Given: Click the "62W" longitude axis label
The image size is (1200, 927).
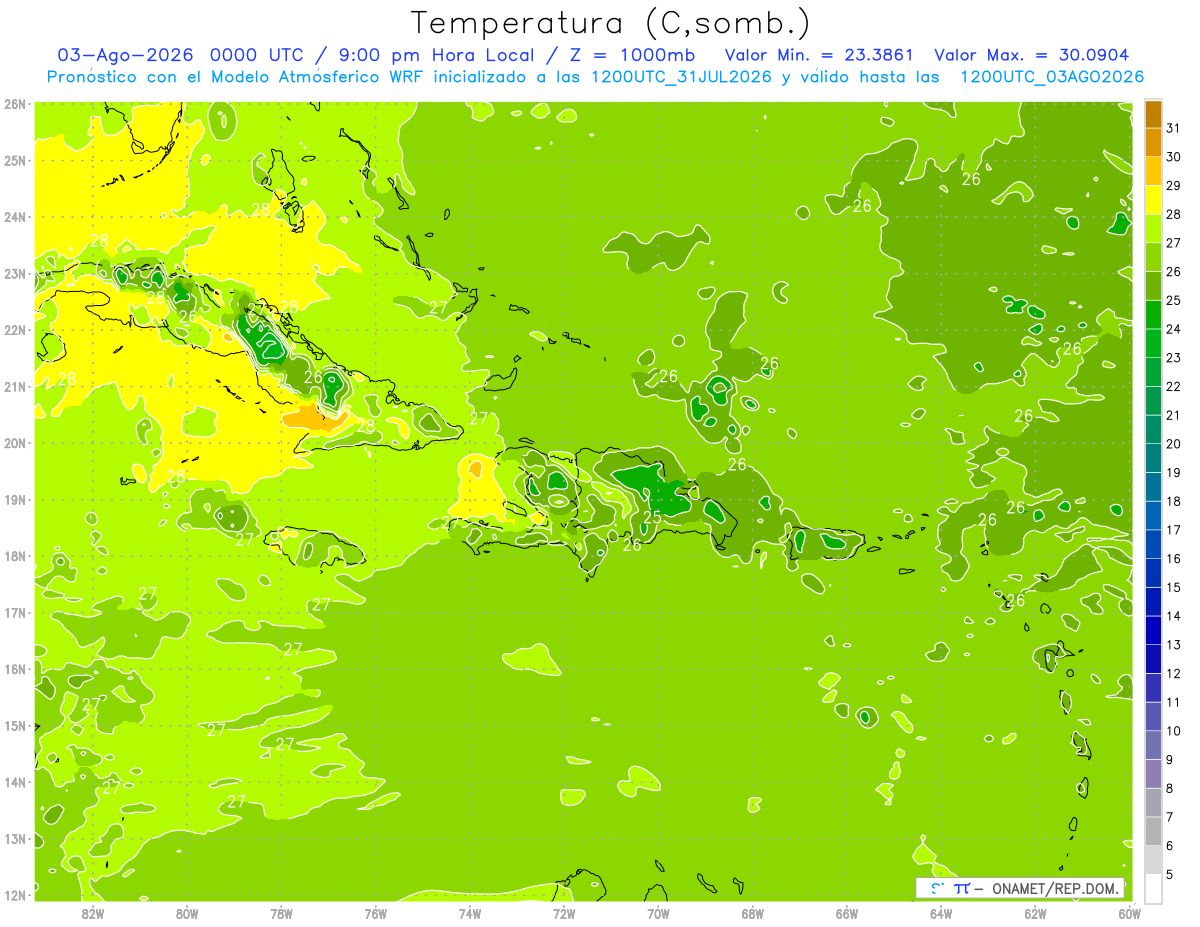Looking at the screenshot, I should (x=1035, y=914).
